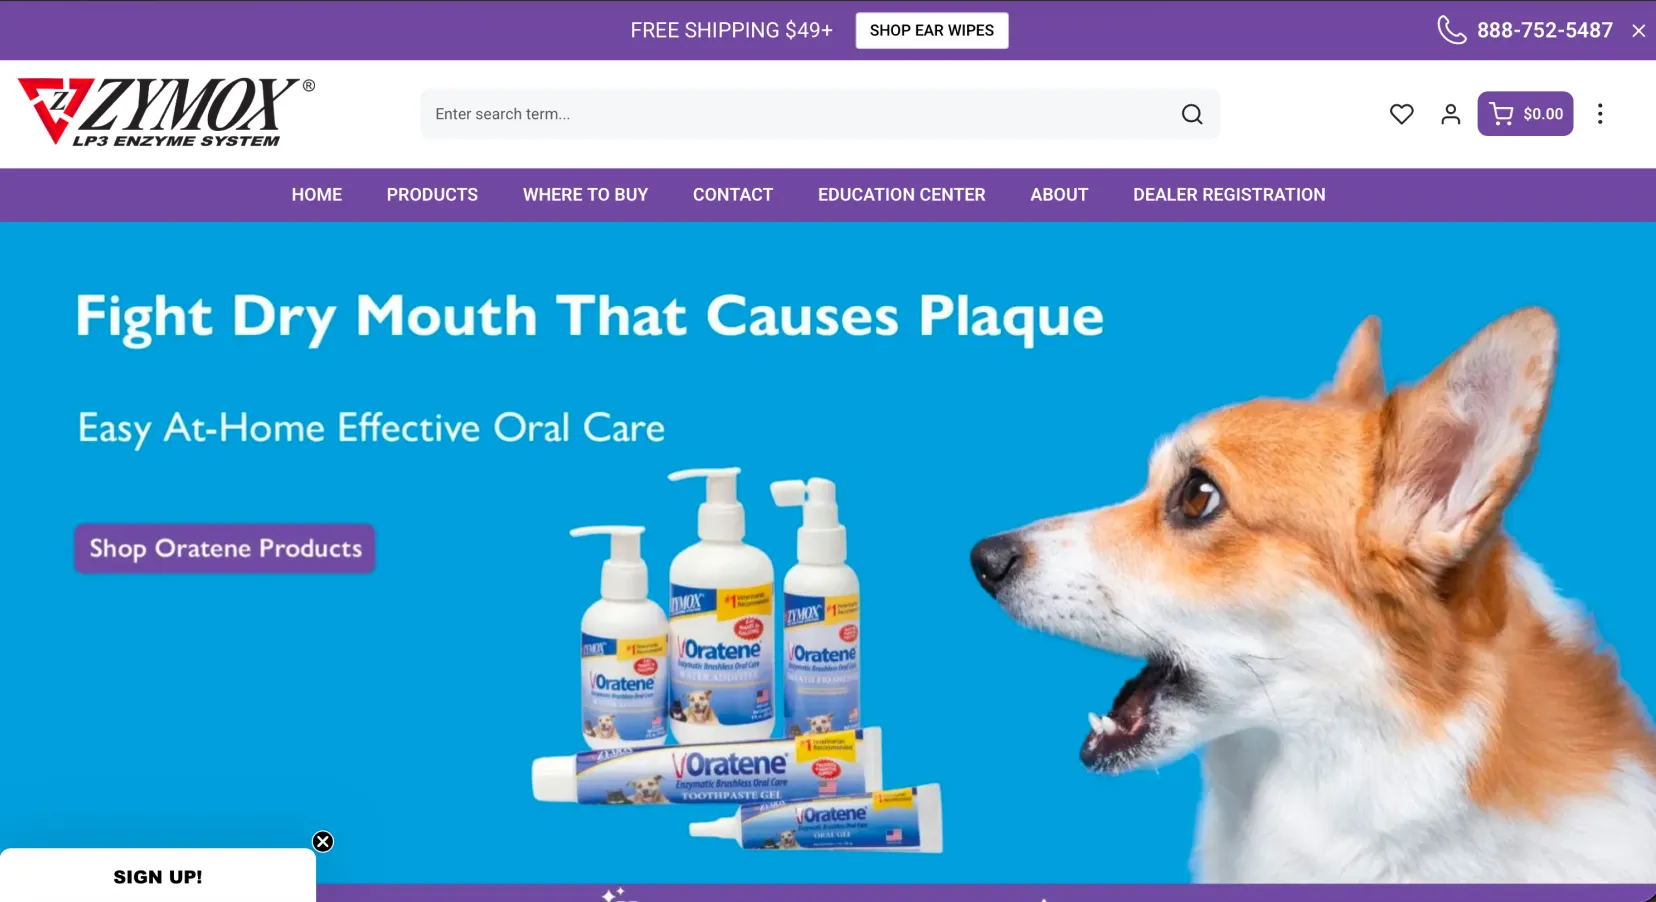Screen dimensions: 1656x902
Task: Click the Zymox logo
Action: coord(166,112)
